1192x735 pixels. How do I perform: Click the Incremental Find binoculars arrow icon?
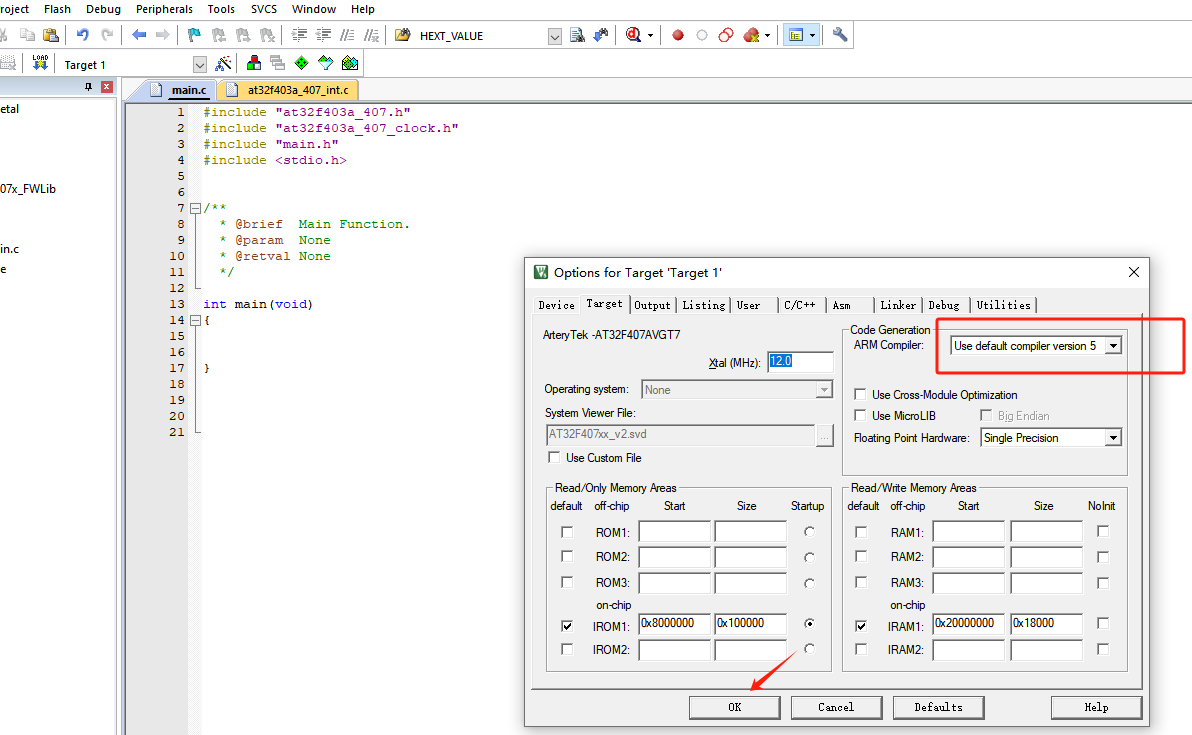pos(601,35)
